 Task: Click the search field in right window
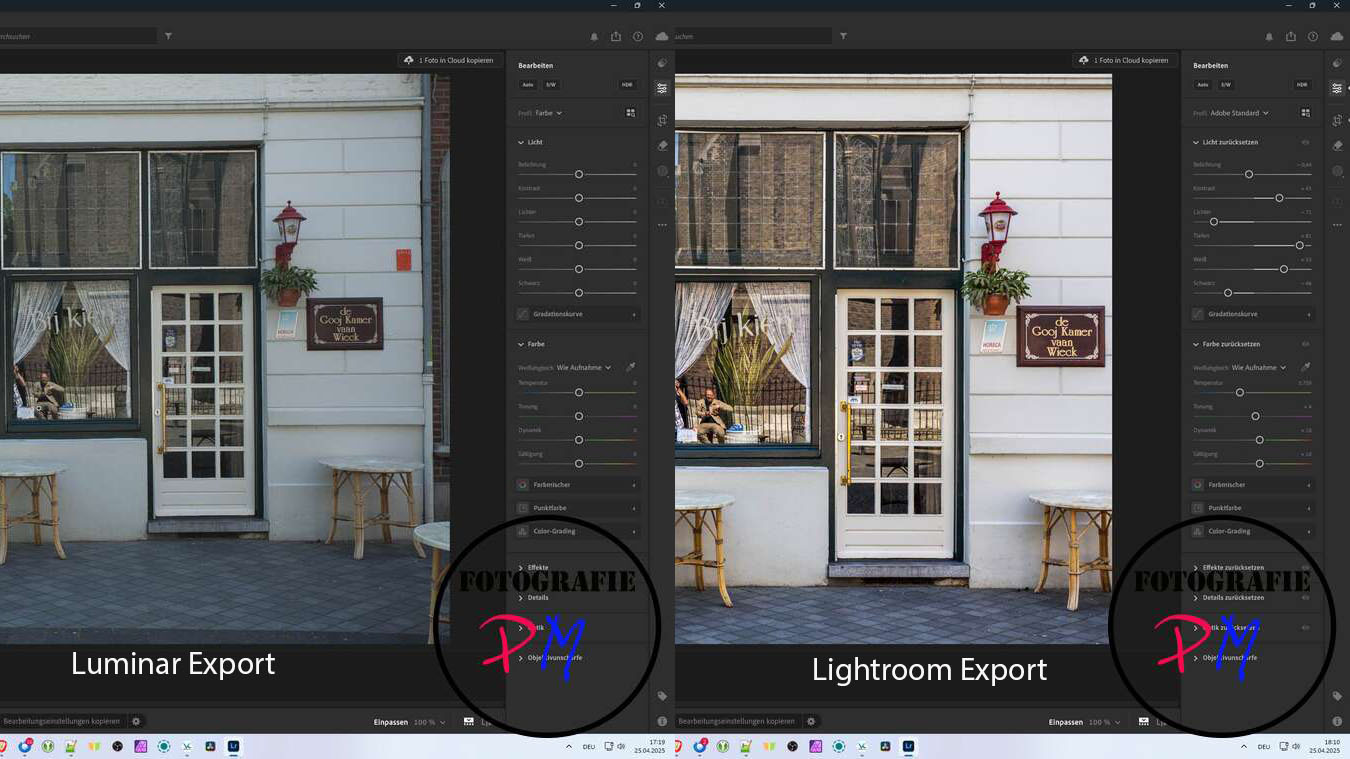[753, 36]
